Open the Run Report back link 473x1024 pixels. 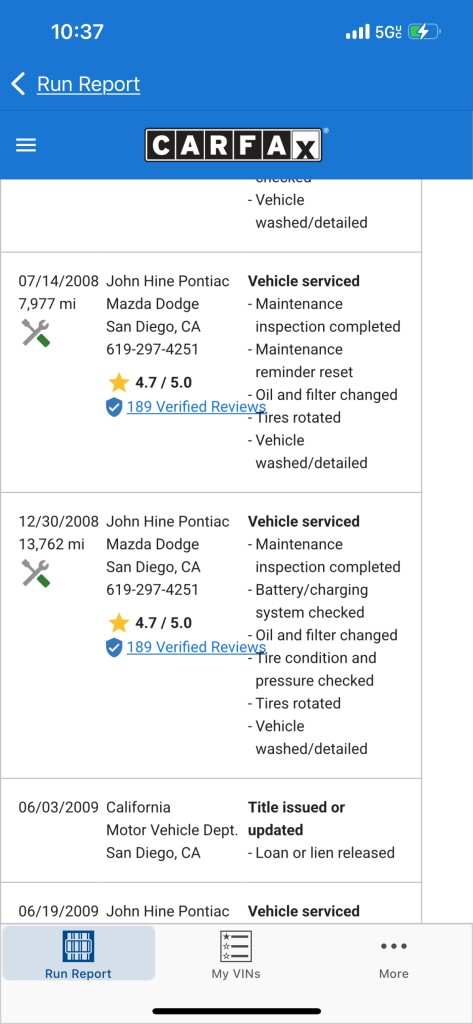click(x=88, y=84)
